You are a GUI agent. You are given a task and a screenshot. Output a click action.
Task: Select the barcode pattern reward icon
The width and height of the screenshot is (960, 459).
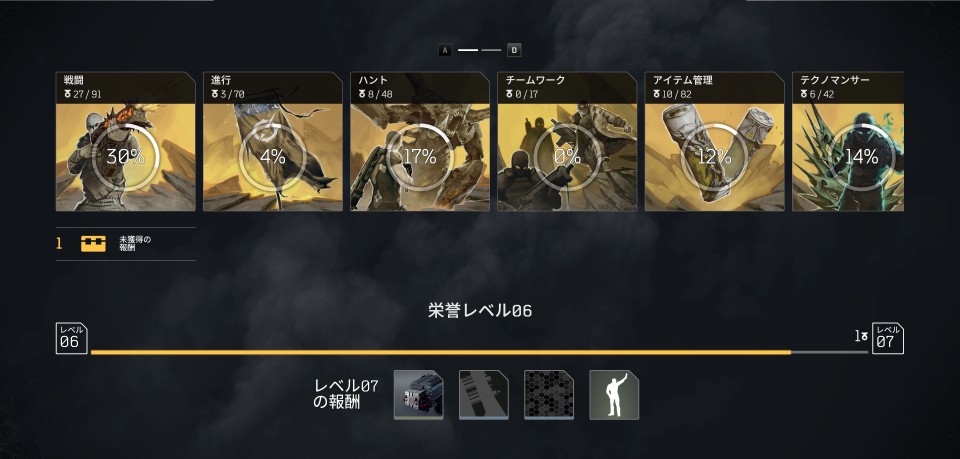point(484,395)
